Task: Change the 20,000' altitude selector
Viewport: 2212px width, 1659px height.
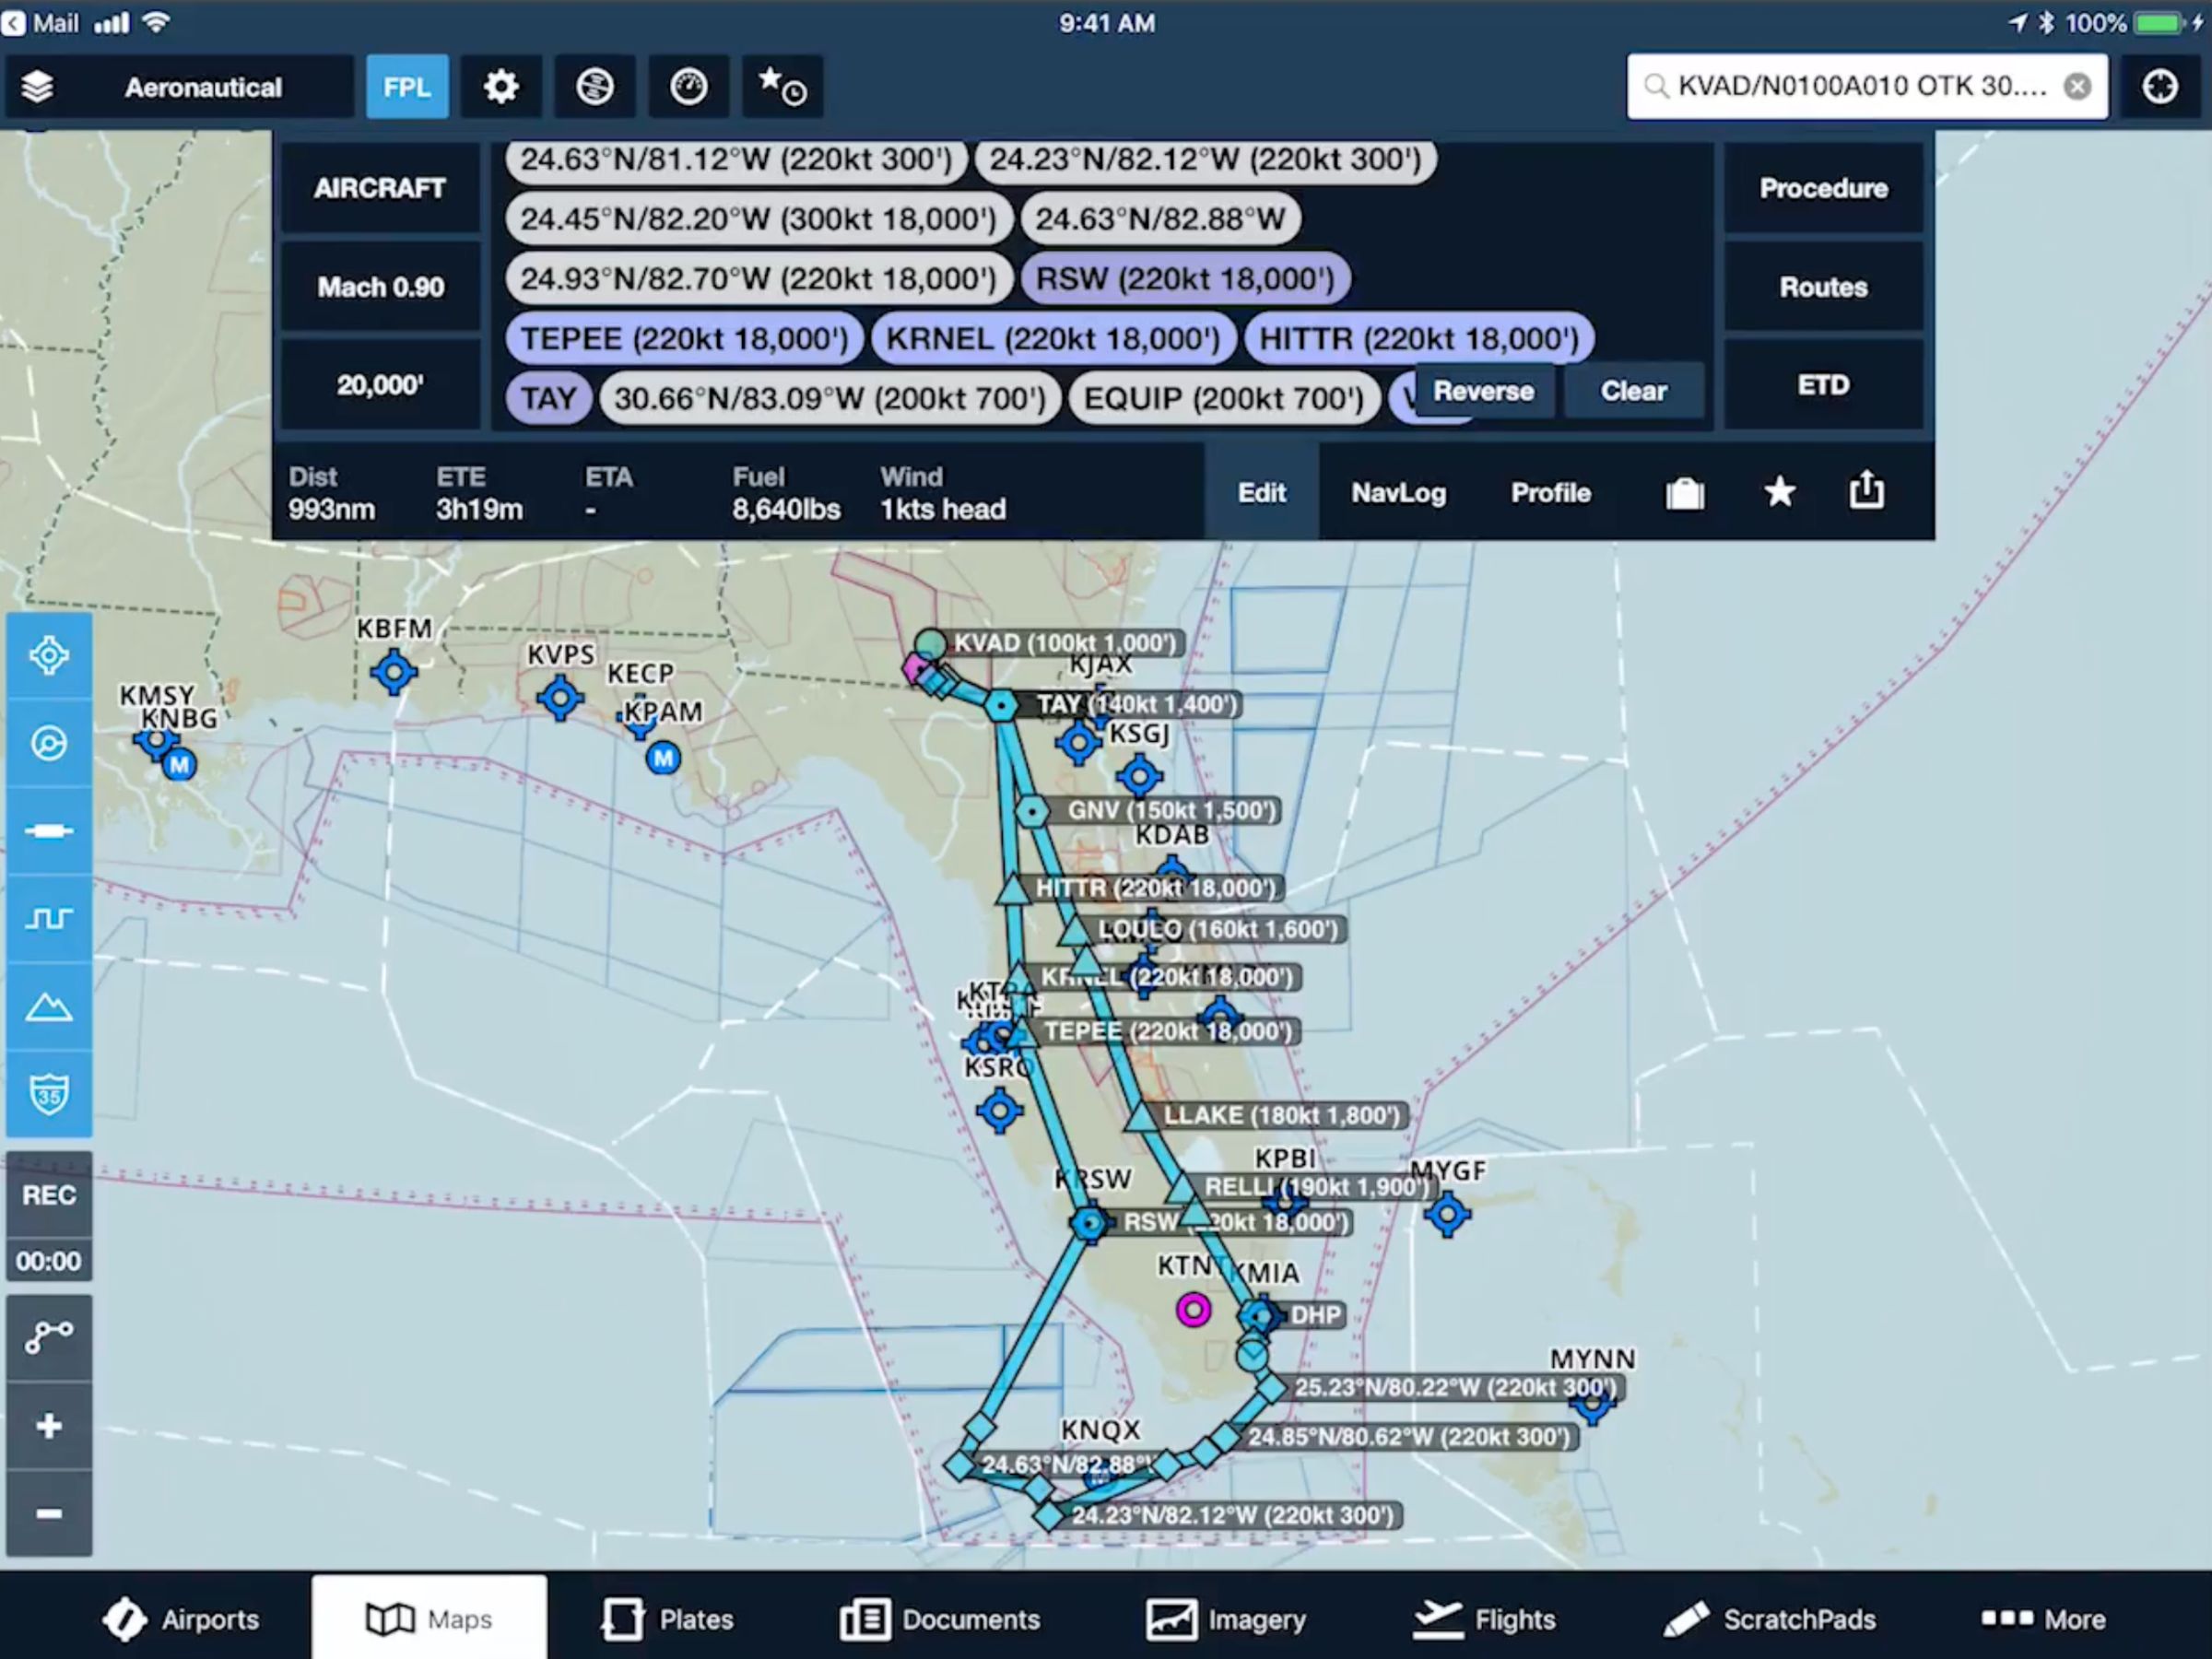Action: click(379, 385)
